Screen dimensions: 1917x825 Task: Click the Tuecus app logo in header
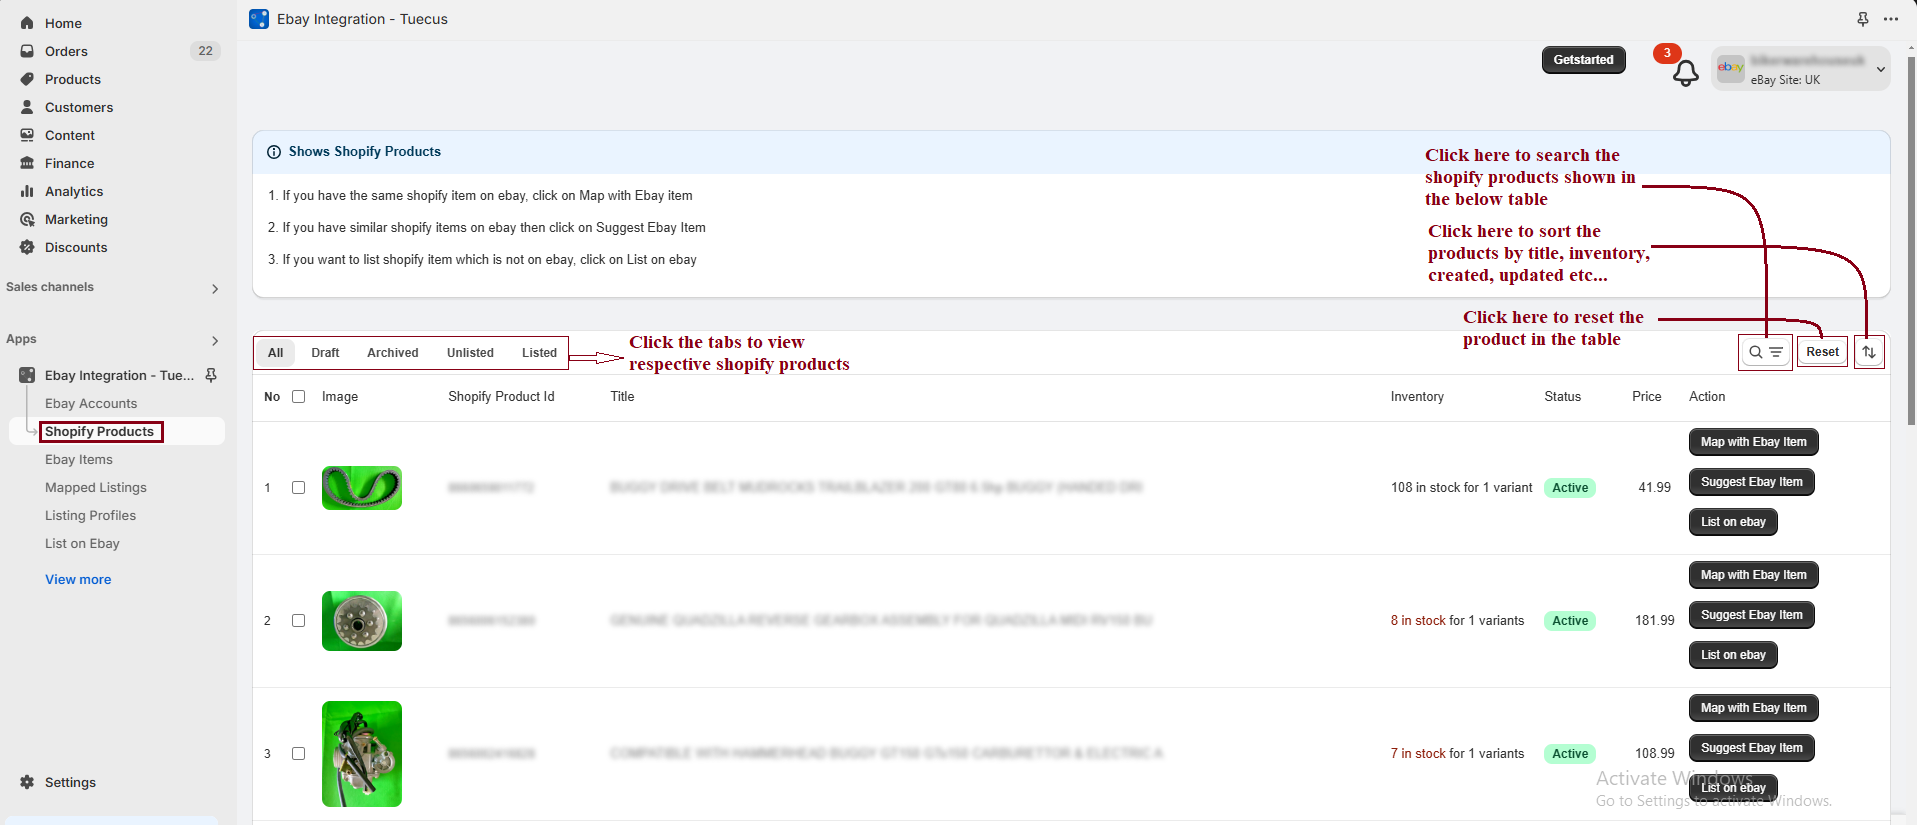point(259,19)
